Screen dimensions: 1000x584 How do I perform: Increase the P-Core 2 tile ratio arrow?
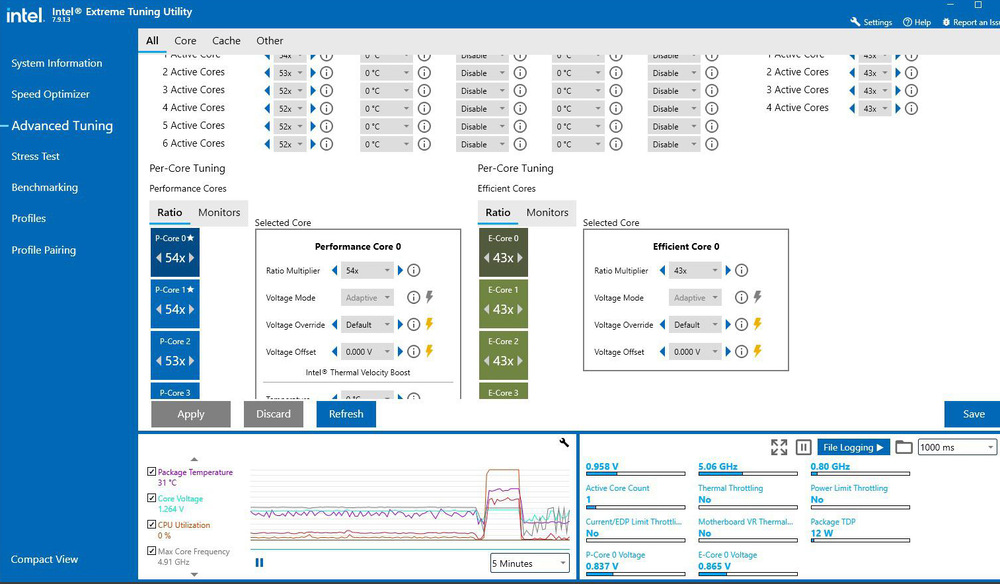click(191, 361)
